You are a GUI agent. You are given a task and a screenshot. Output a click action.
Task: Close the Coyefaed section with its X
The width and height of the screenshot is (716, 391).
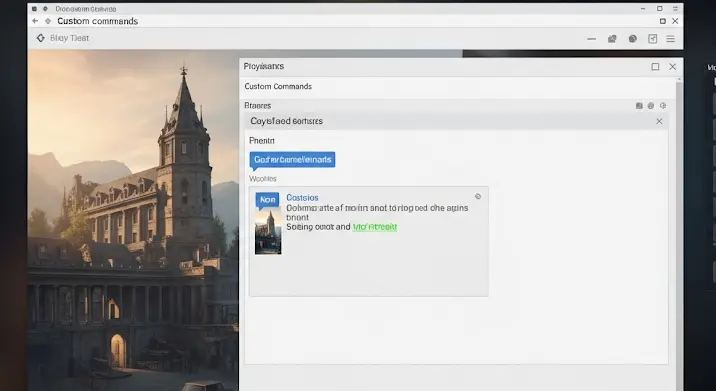pos(659,121)
